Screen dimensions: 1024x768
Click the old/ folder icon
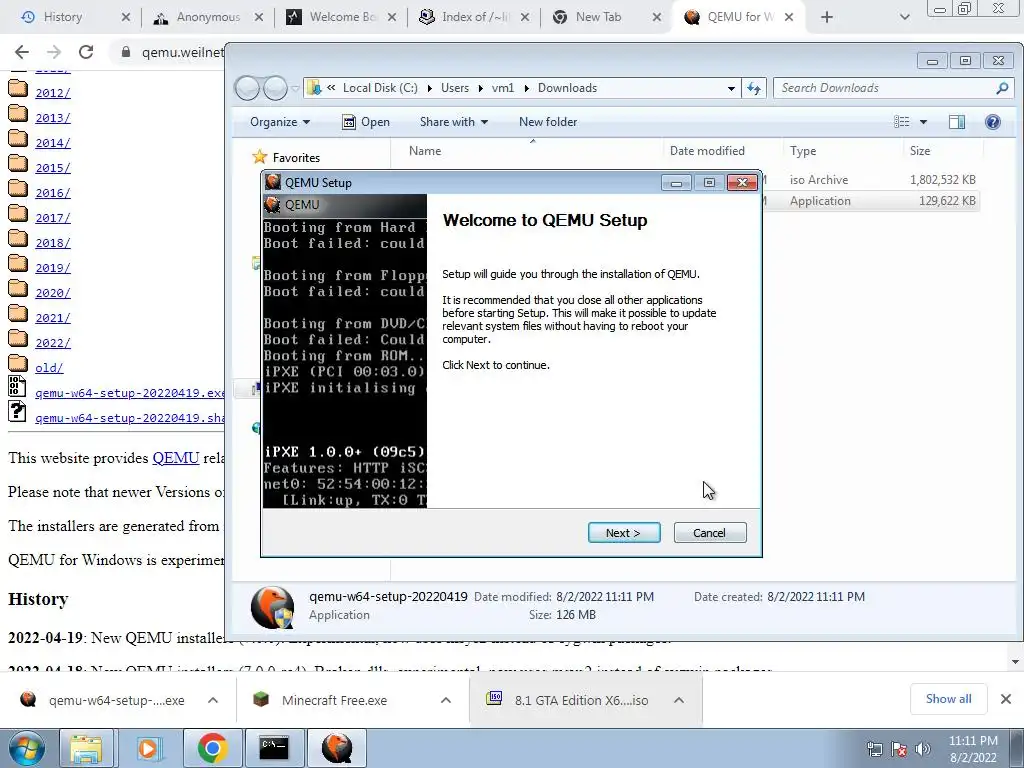18,364
